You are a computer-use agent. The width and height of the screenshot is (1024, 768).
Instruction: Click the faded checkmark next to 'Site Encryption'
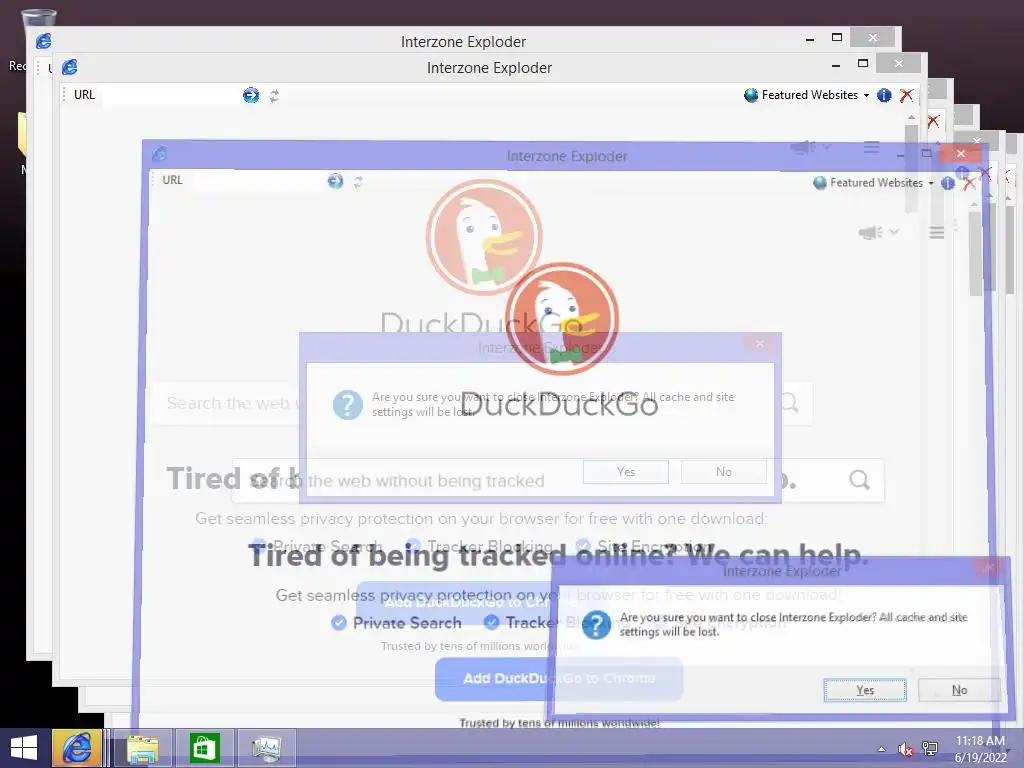pos(583,546)
